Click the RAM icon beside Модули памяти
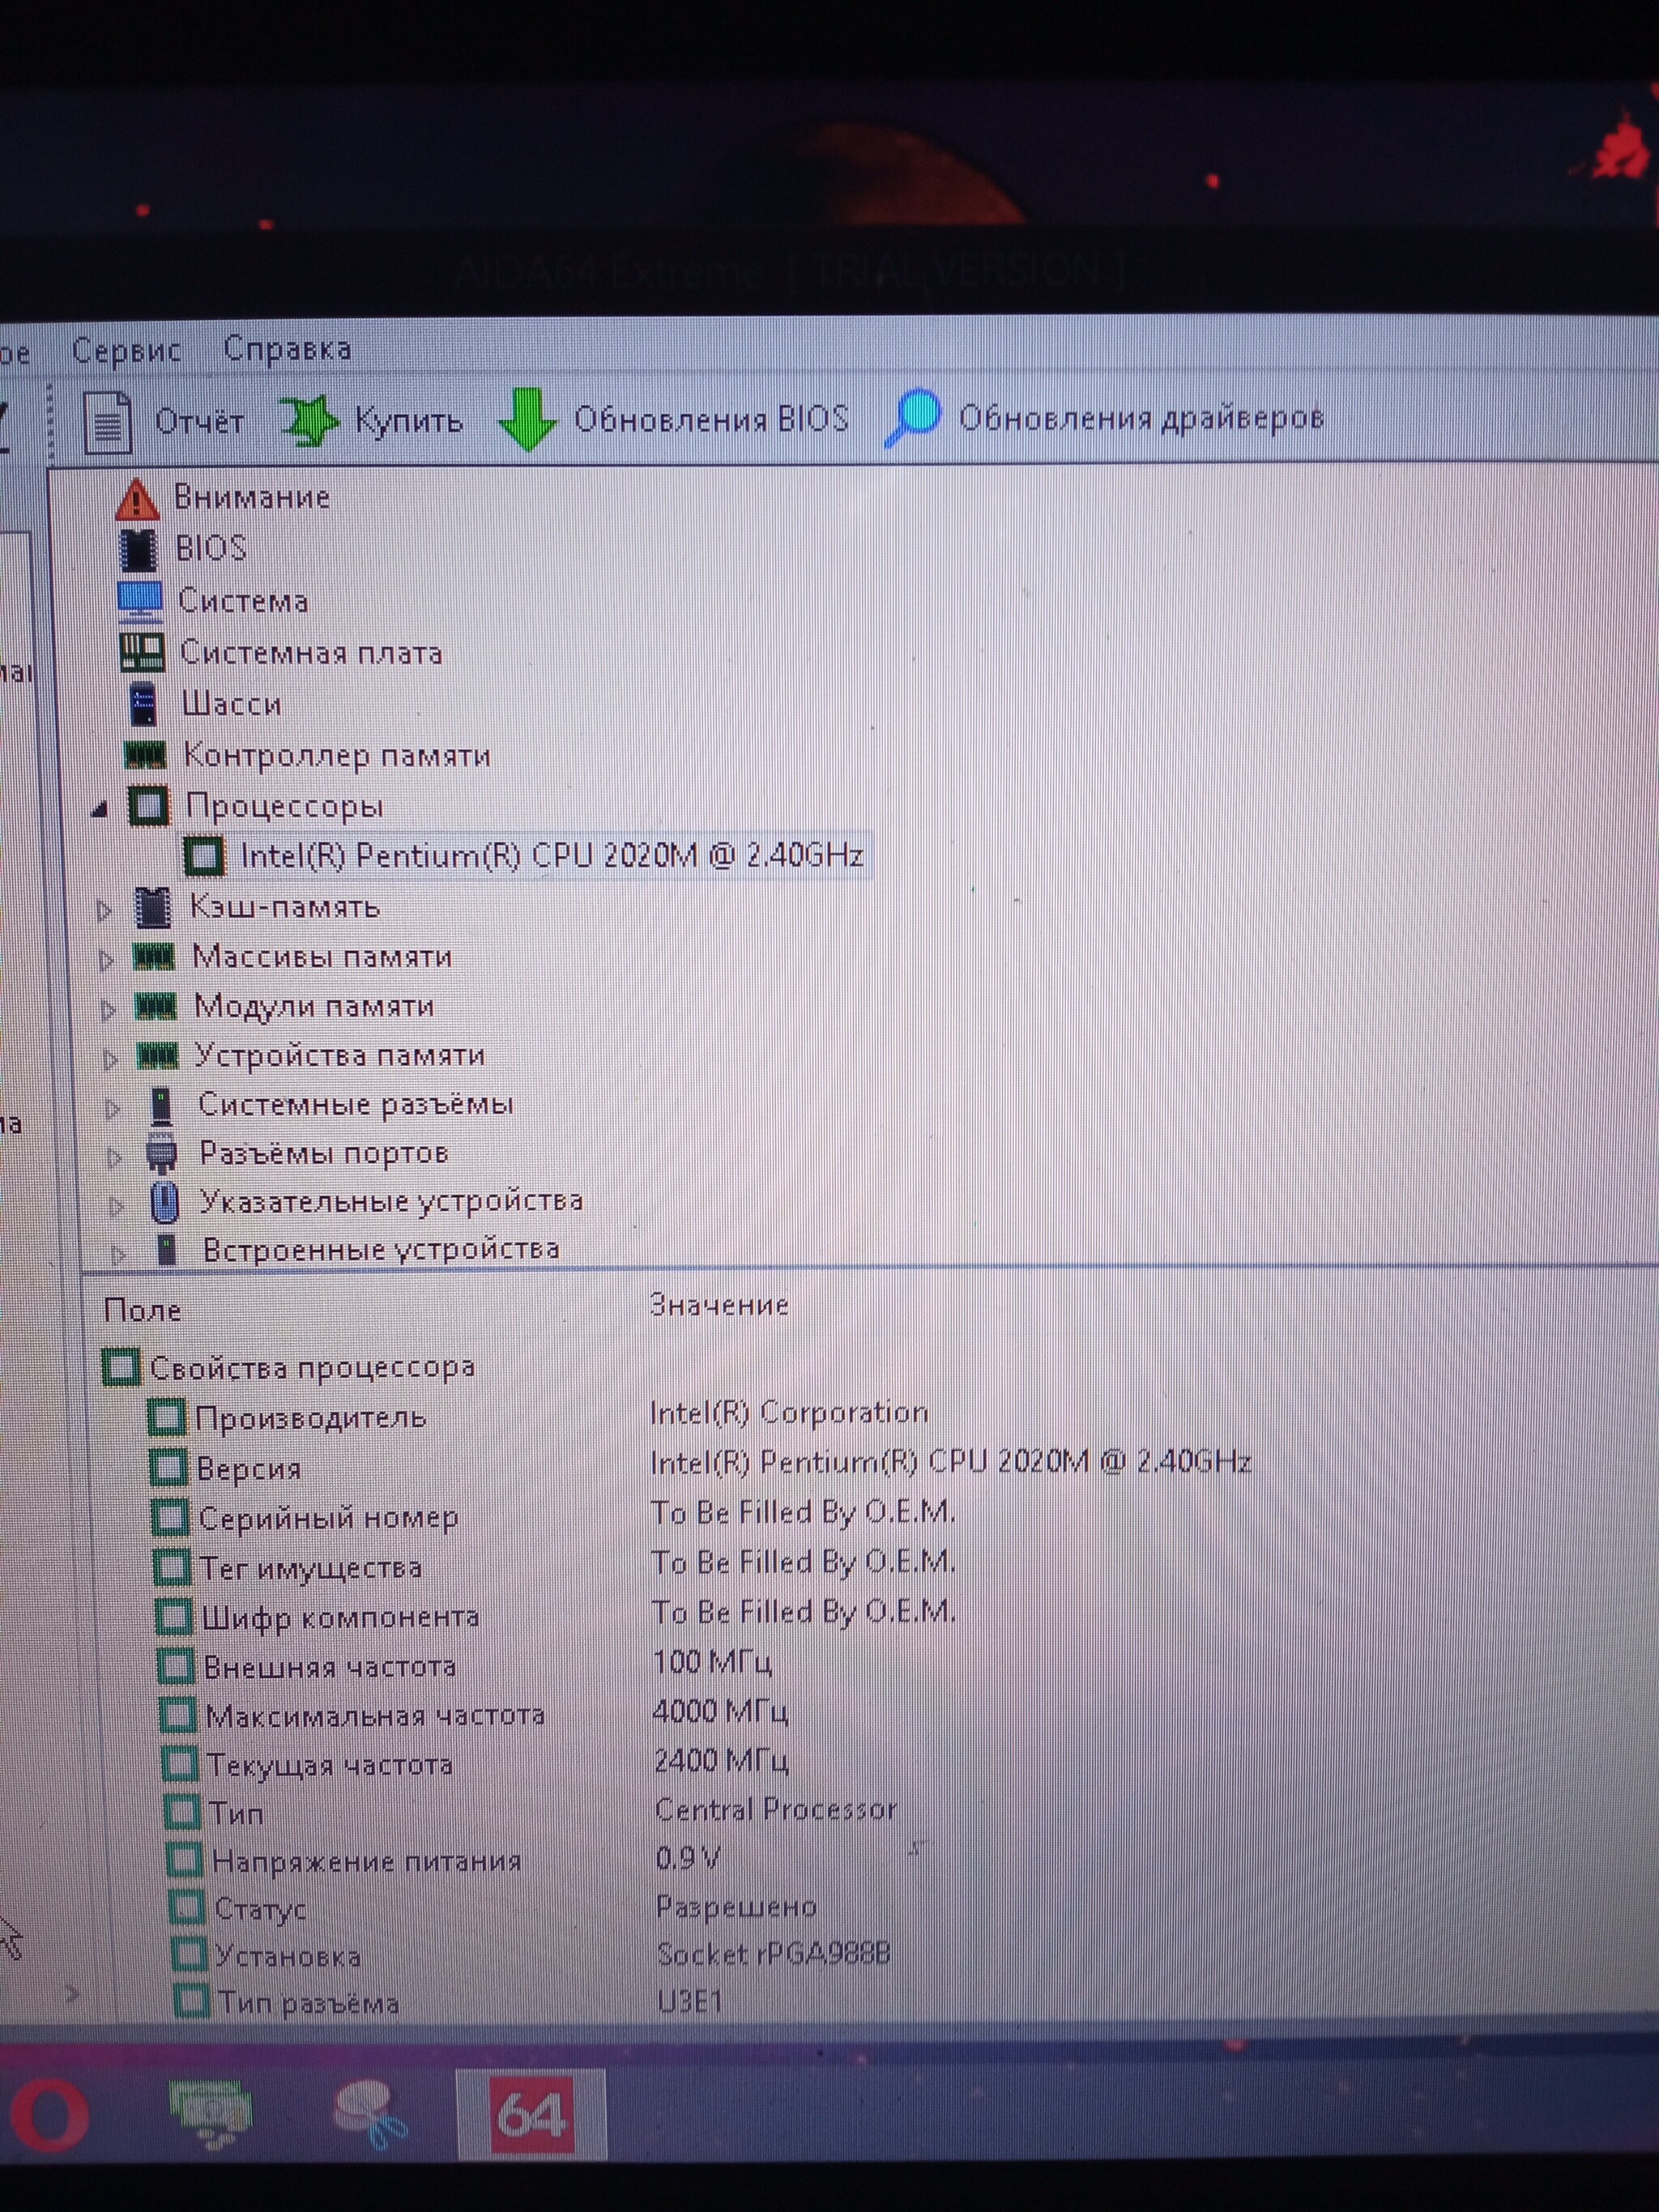1659x2212 pixels. point(156,1006)
